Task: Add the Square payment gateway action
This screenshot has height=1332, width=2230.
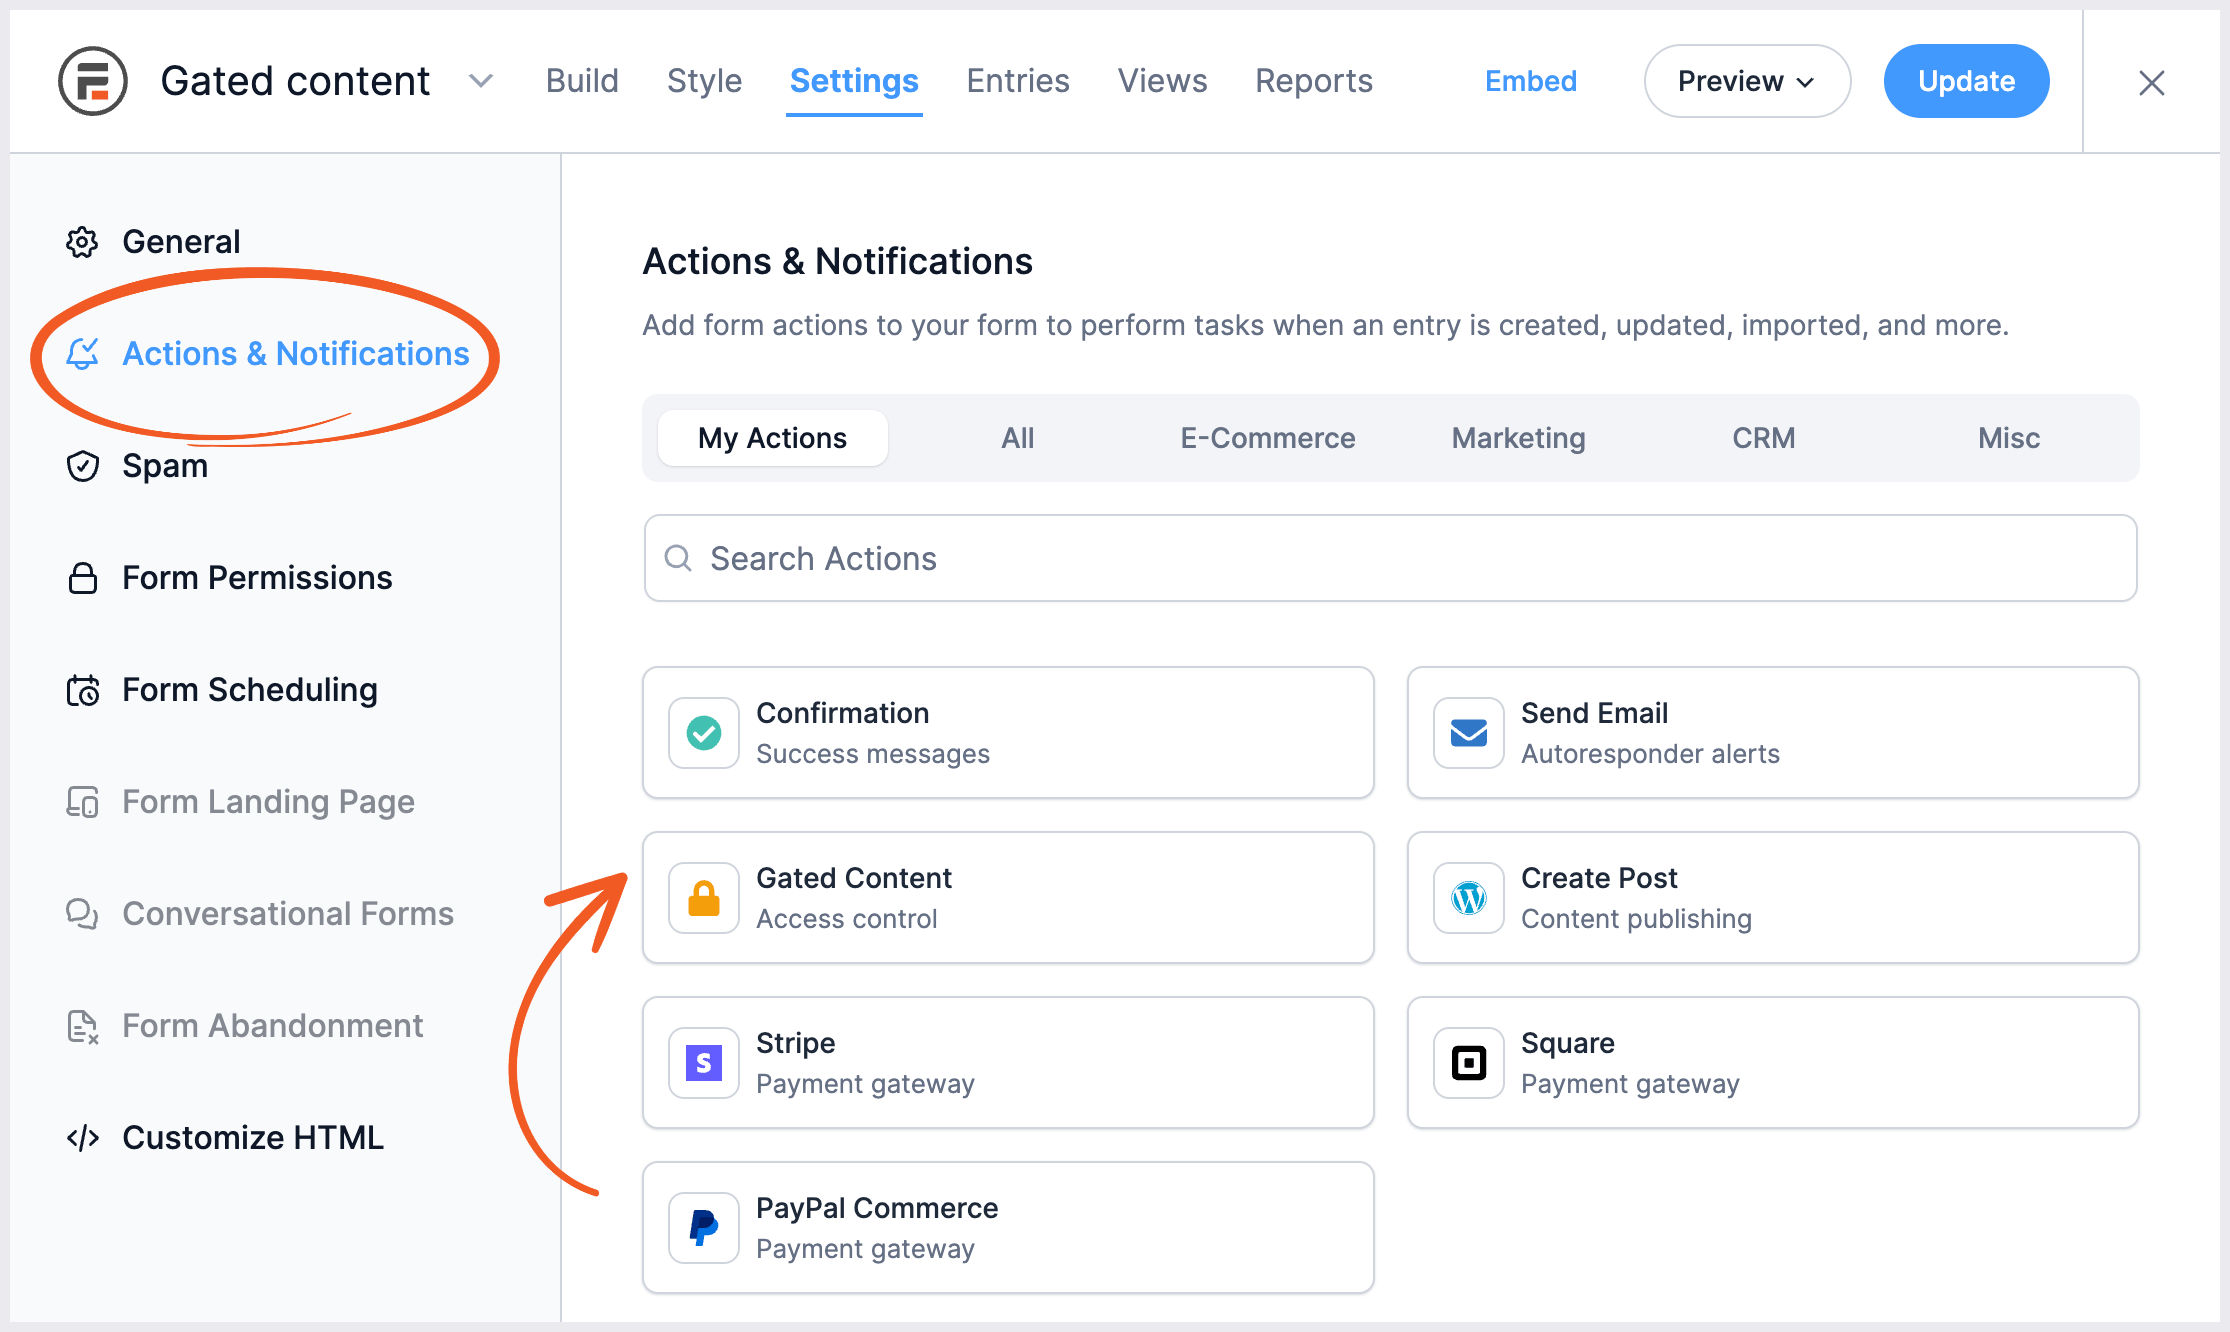Action: (x=1773, y=1063)
